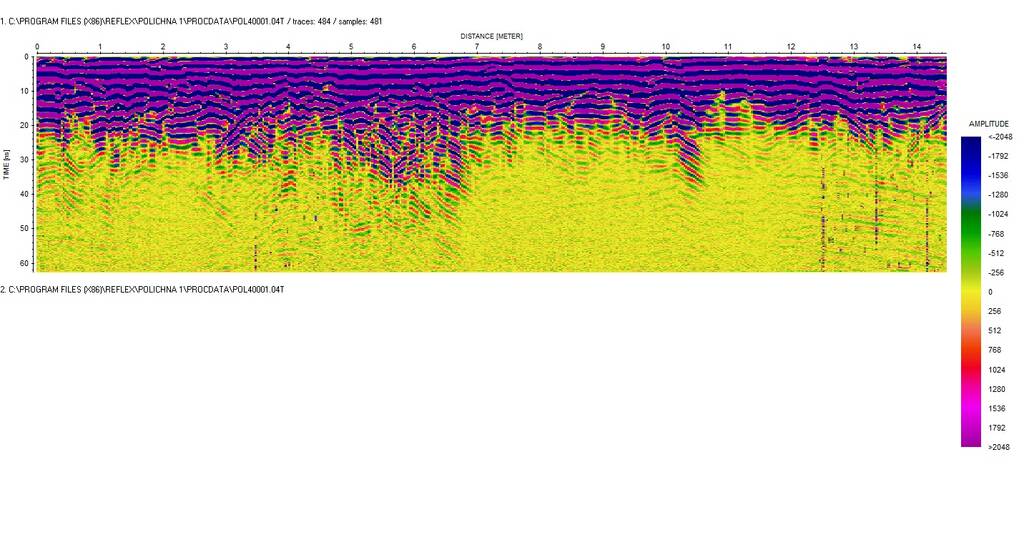Image resolution: width=1024 pixels, height=555 pixels.
Task: Select the 14 meter mark on distance axis
Action: pos(916,47)
